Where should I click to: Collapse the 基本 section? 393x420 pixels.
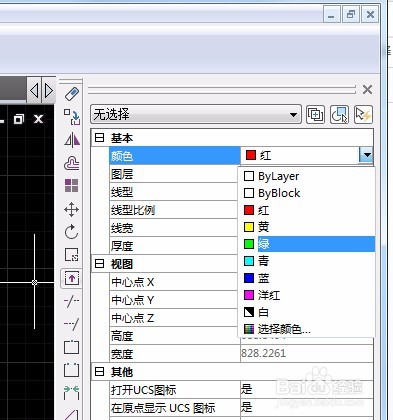click(x=99, y=138)
